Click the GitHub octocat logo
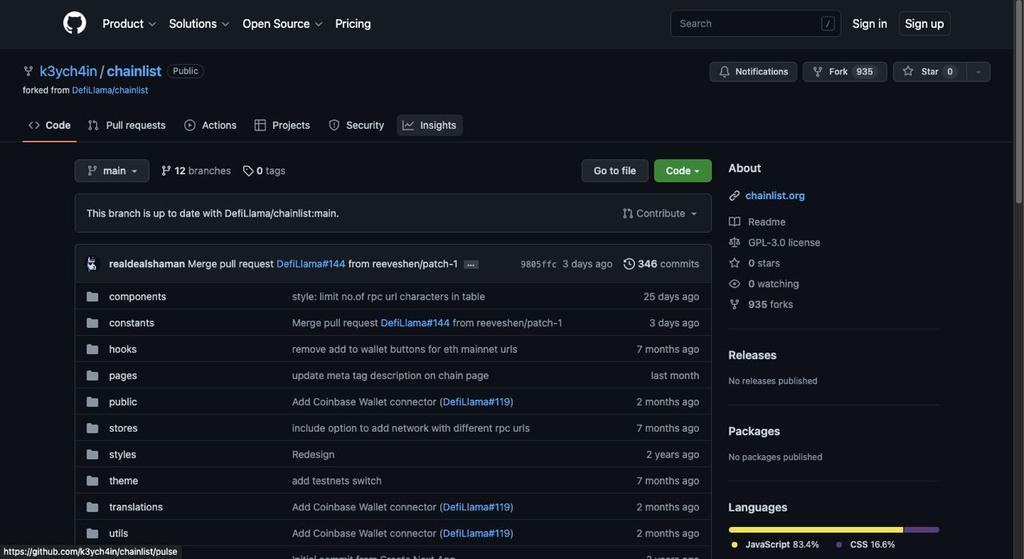The height and width of the screenshot is (559, 1024). (74, 24)
